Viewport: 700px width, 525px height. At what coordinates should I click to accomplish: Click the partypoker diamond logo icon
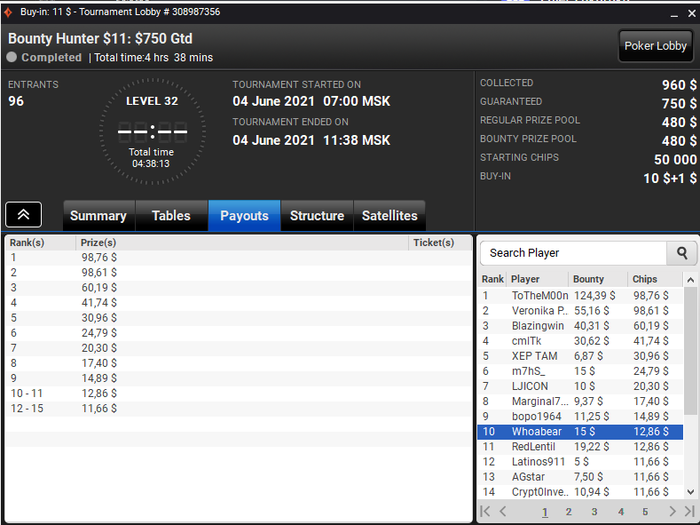tap(8, 12)
